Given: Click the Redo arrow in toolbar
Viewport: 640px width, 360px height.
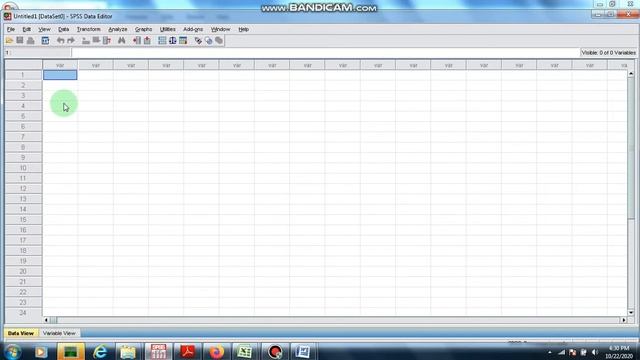Looking at the screenshot, I should point(71,40).
